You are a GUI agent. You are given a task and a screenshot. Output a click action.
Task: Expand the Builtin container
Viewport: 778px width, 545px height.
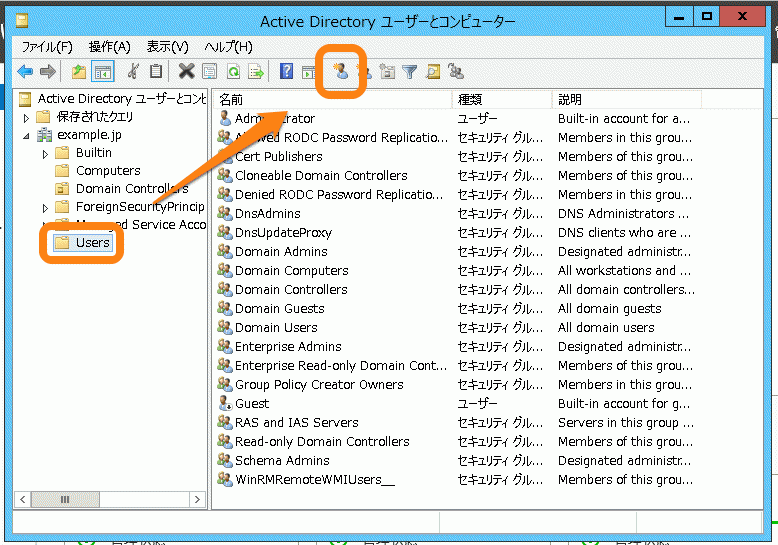click(x=45, y=154)
